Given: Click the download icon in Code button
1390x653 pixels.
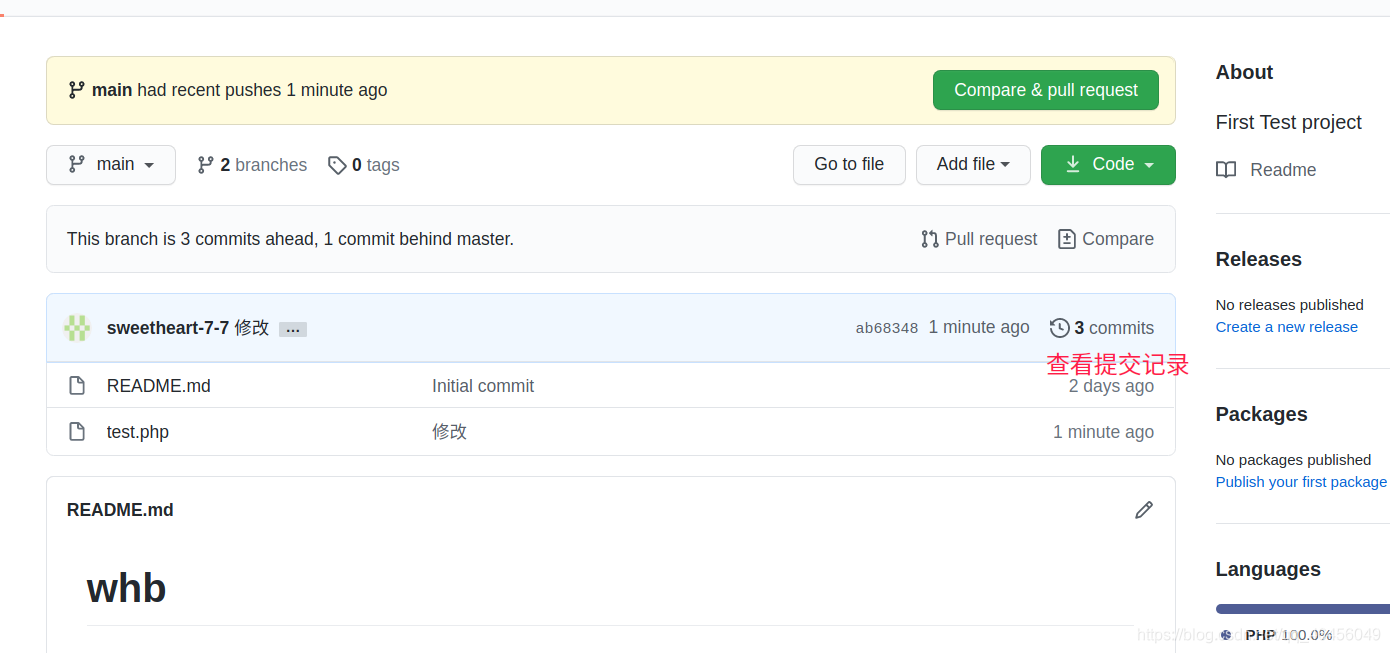Looking at the screenshot, I should click(1073, 165).
